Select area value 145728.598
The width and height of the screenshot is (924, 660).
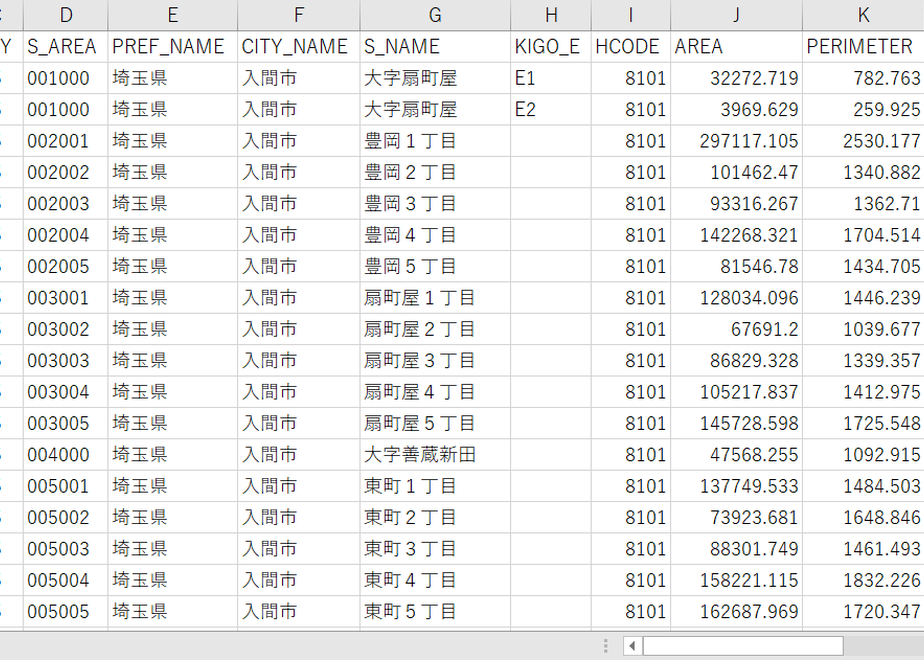(736, 423)
